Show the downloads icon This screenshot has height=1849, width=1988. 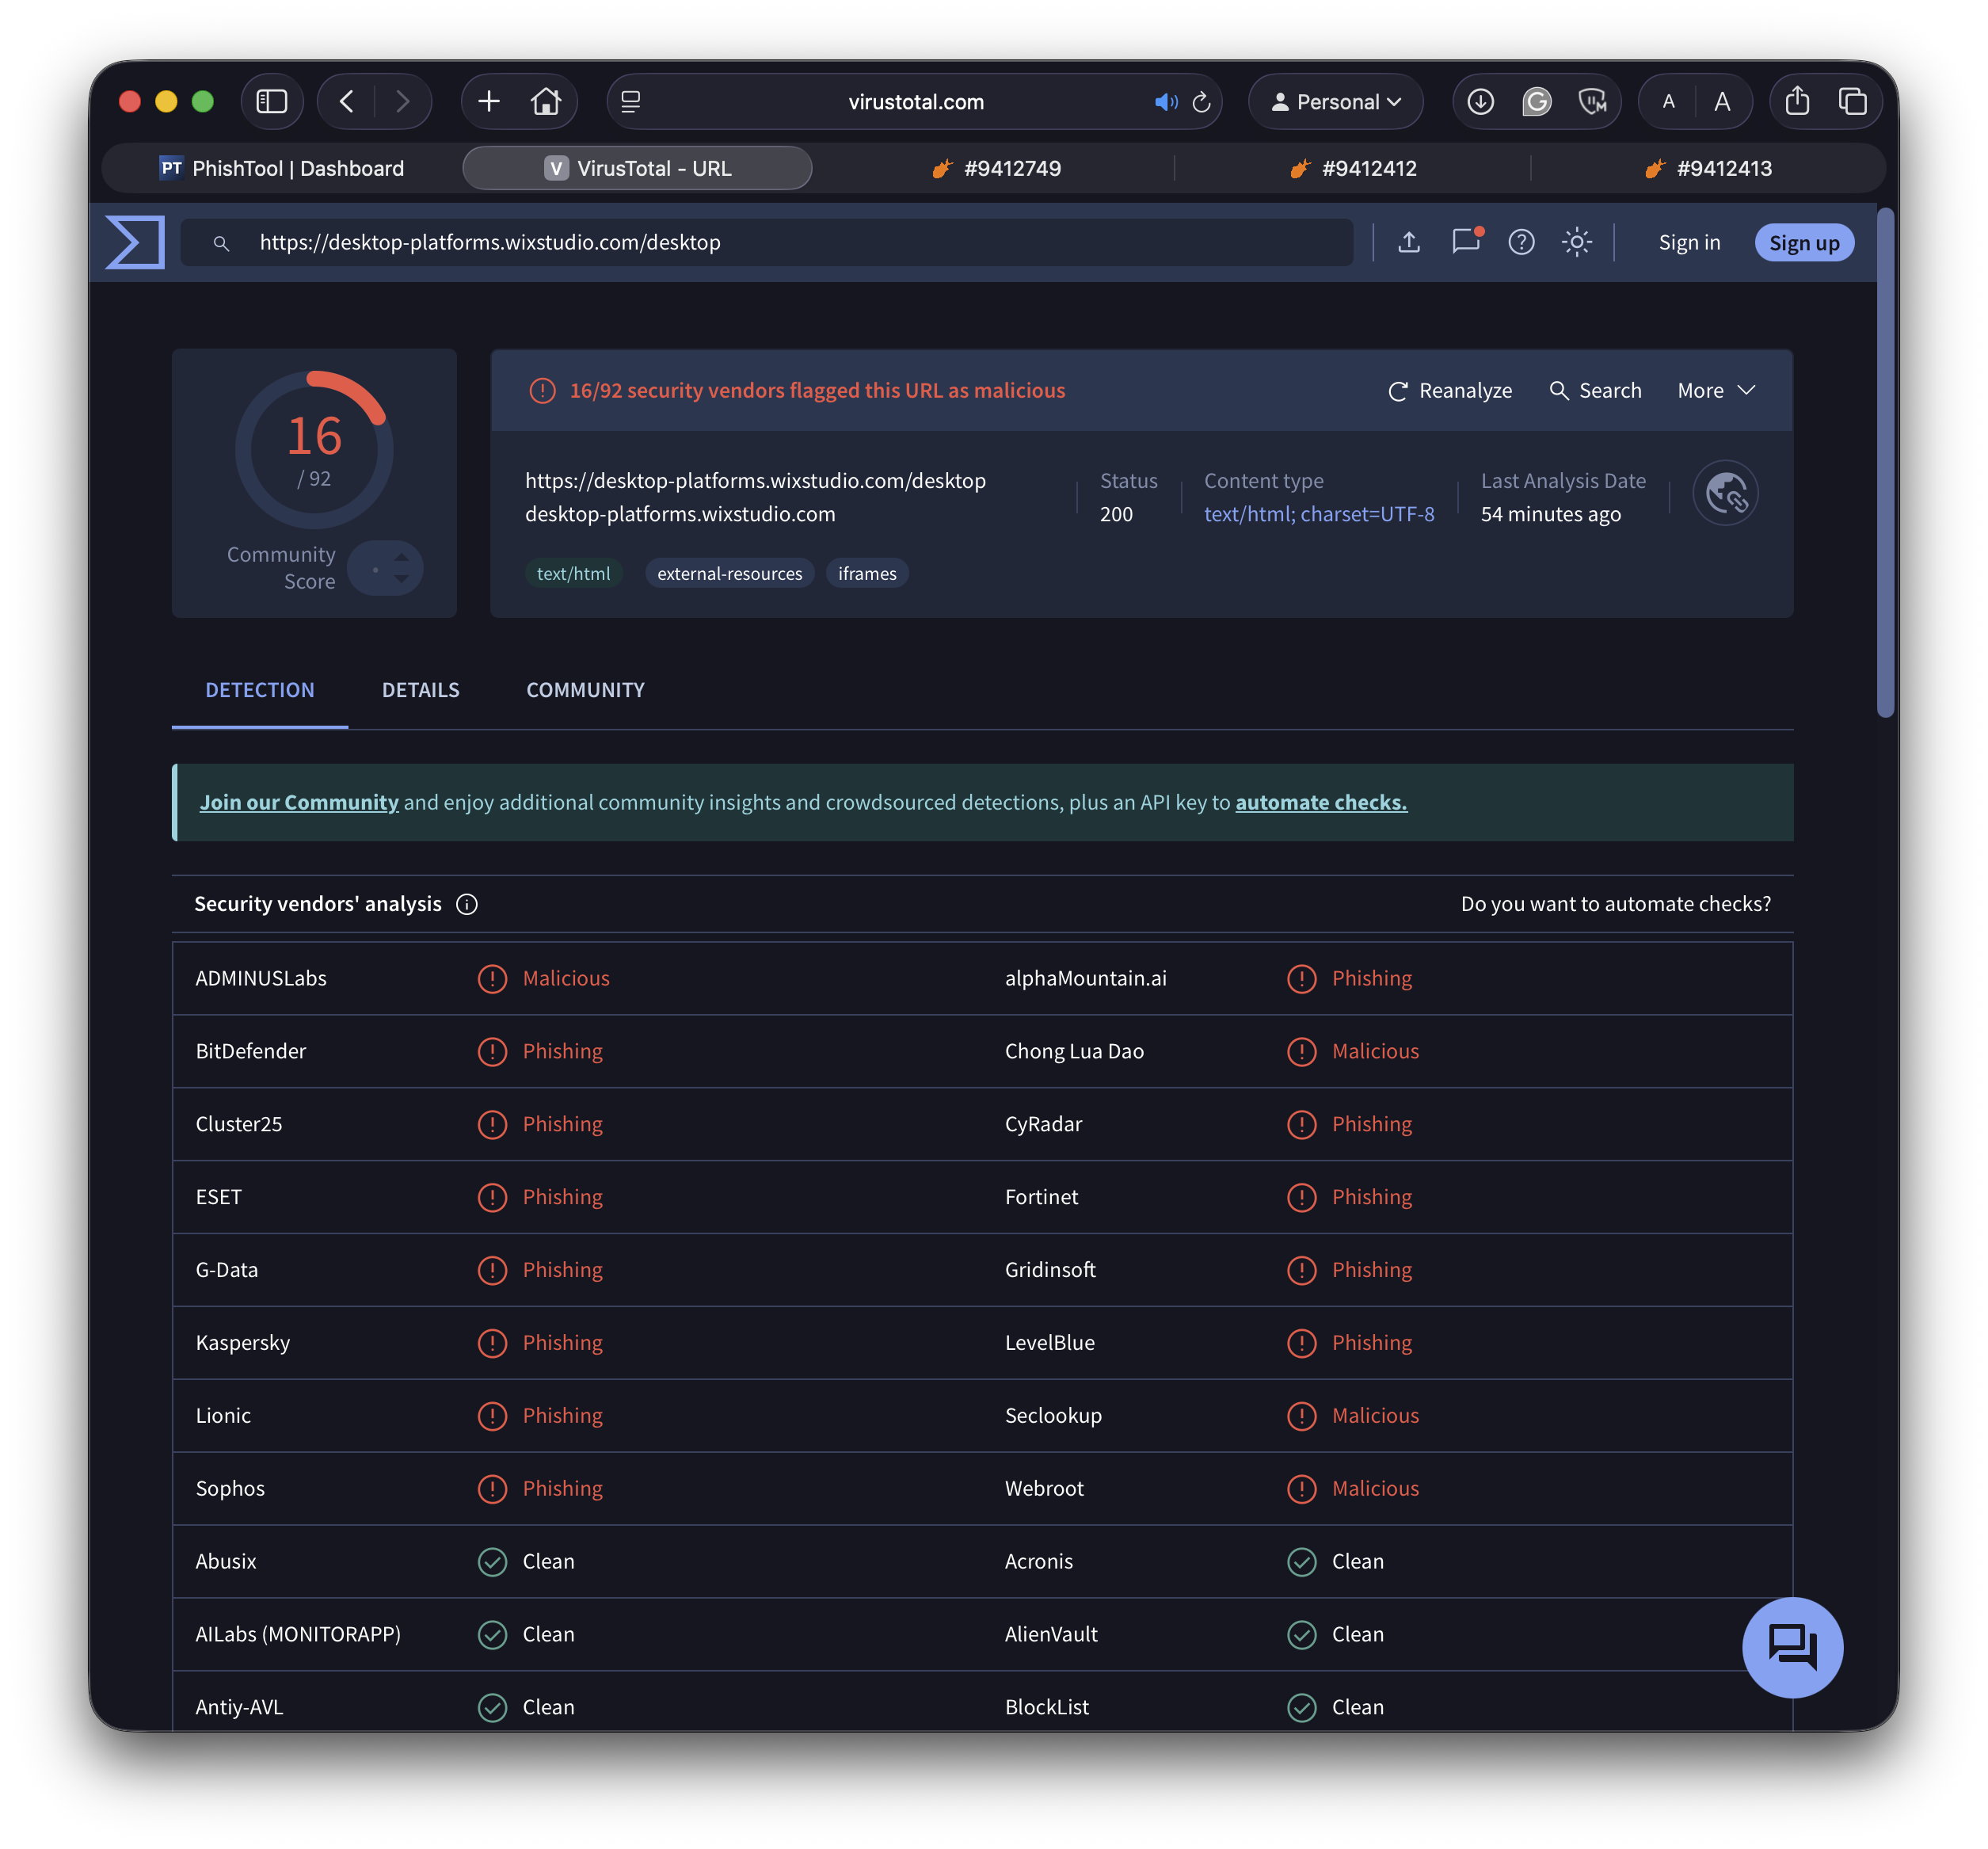(1481, 102)
